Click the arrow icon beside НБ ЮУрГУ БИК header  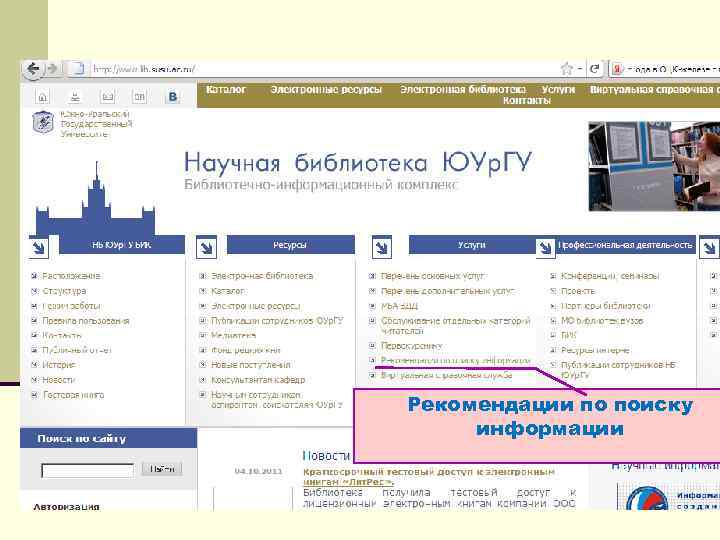[x=39, y=248]
